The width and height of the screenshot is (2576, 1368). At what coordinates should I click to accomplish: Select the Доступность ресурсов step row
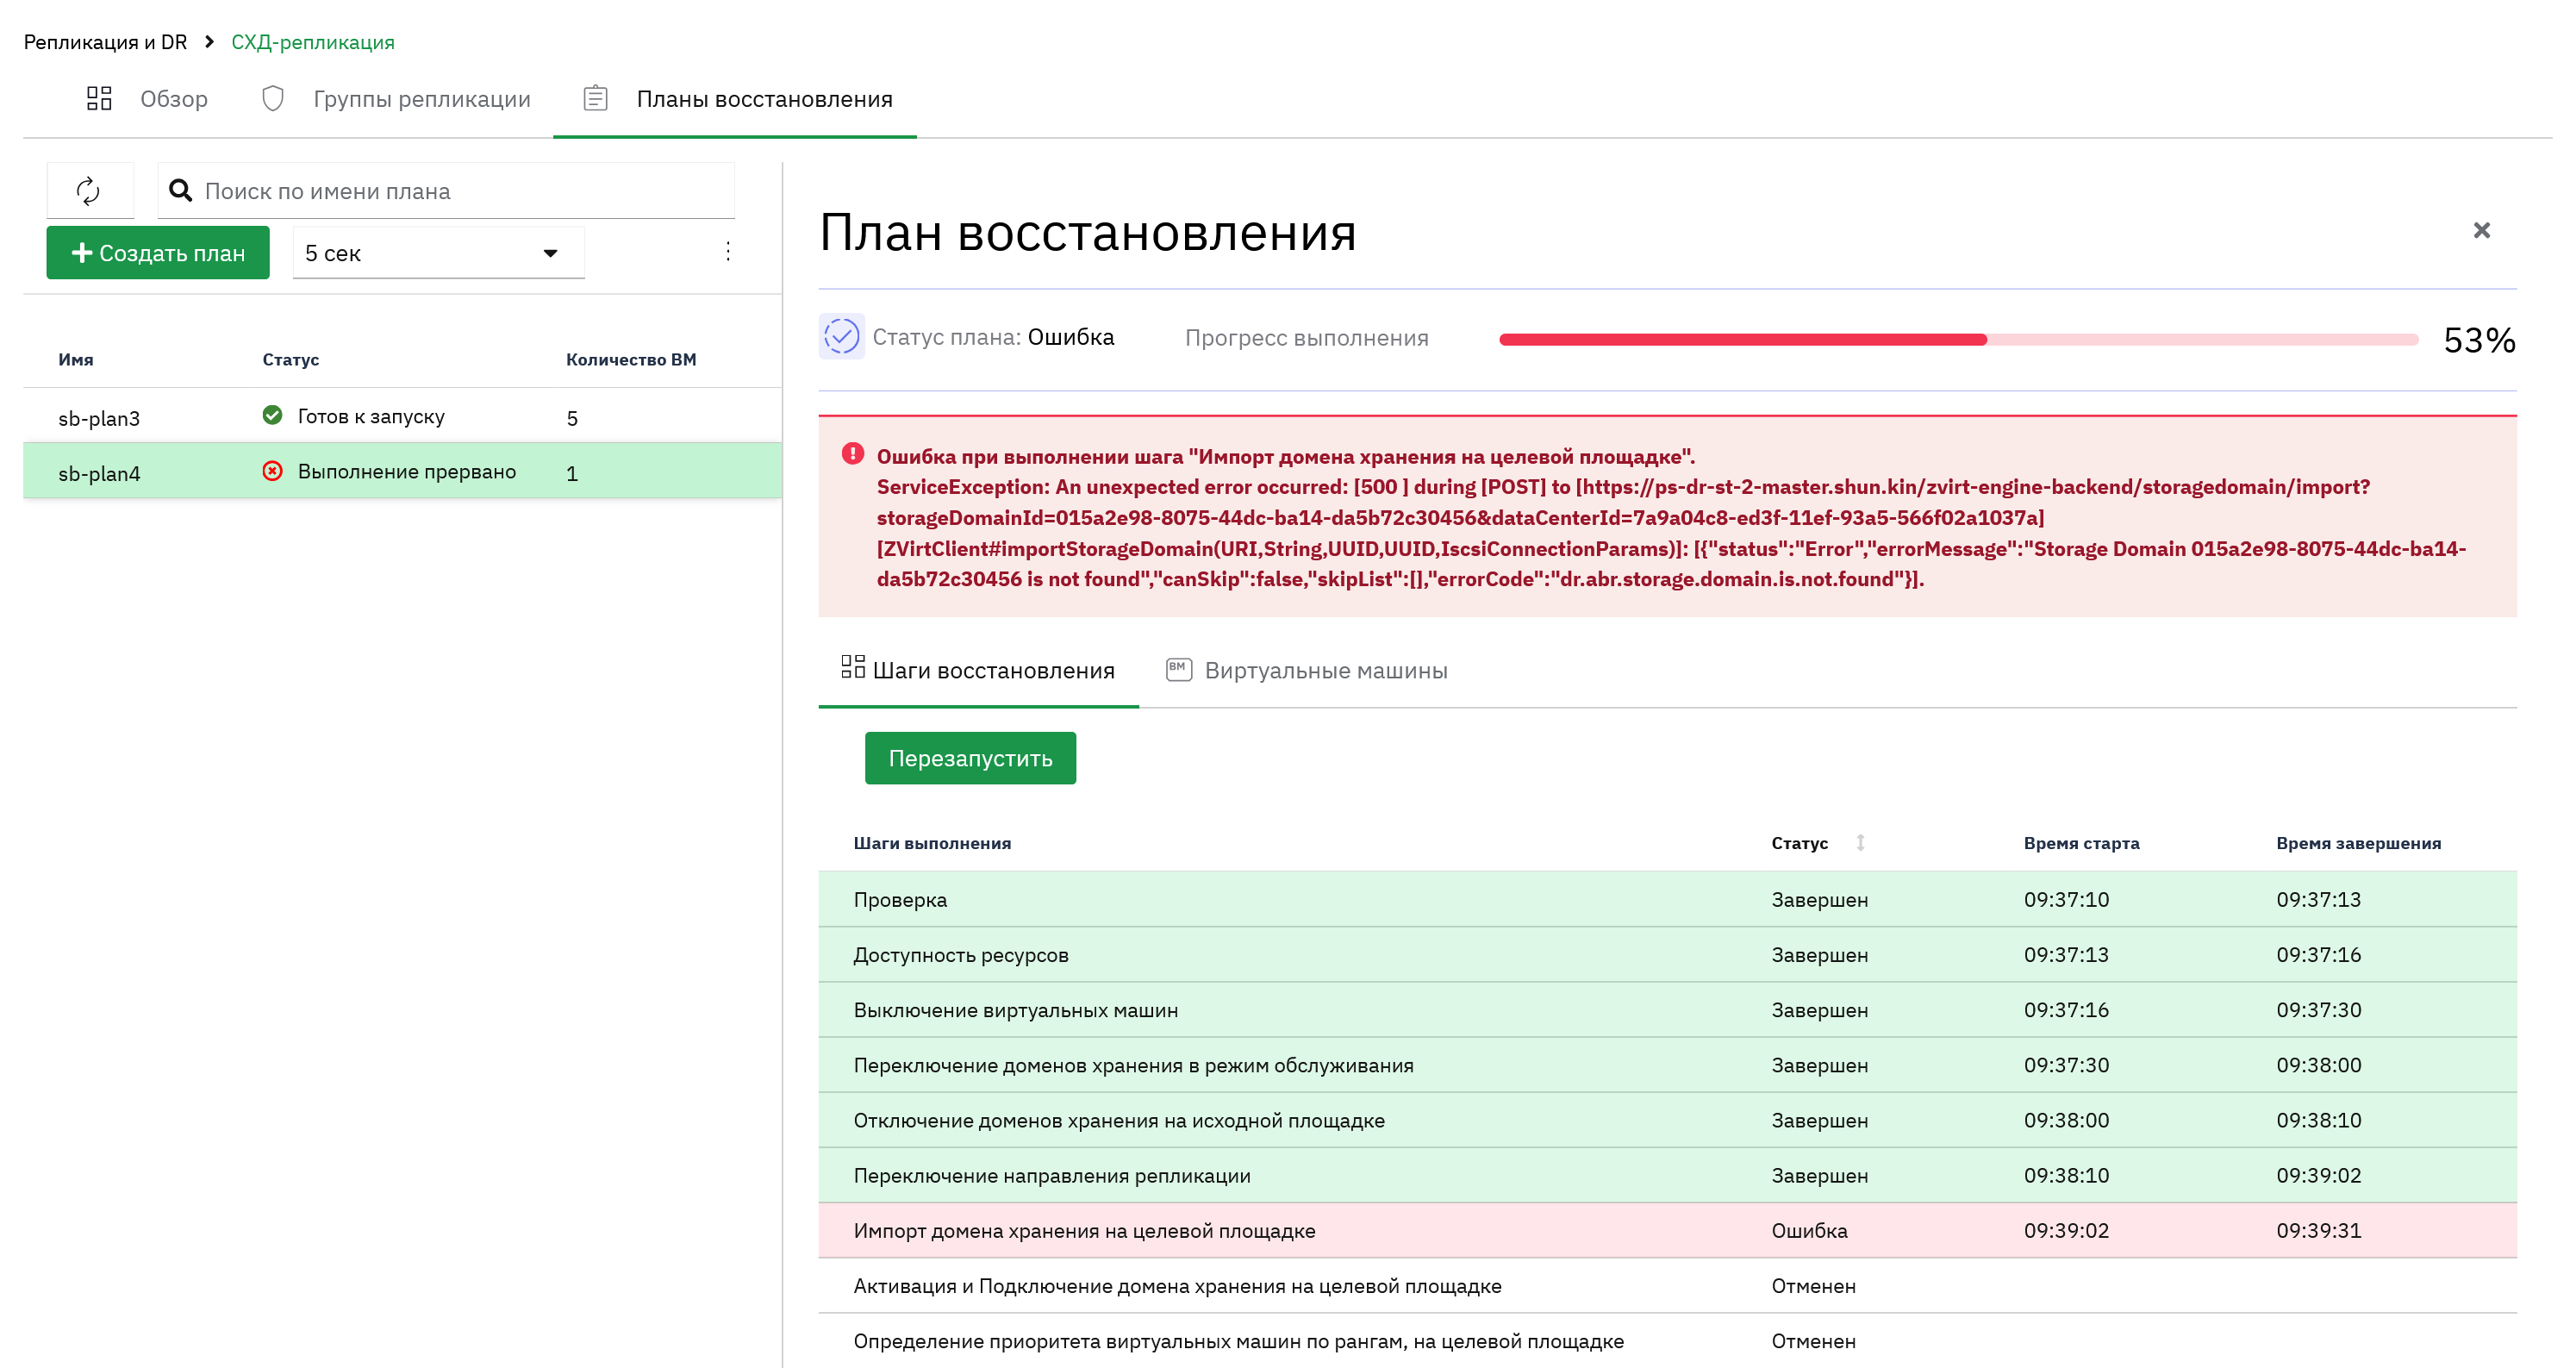point(1667,955)
